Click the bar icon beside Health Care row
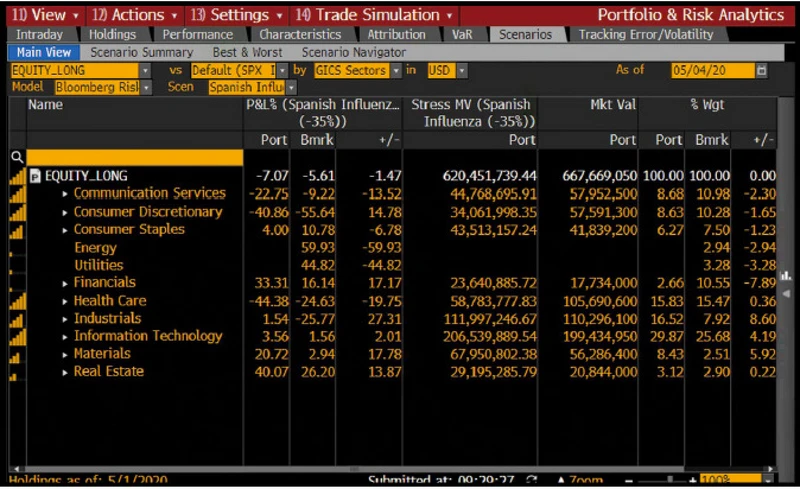Screen dimensions: 800x489 tap(17, 301)
